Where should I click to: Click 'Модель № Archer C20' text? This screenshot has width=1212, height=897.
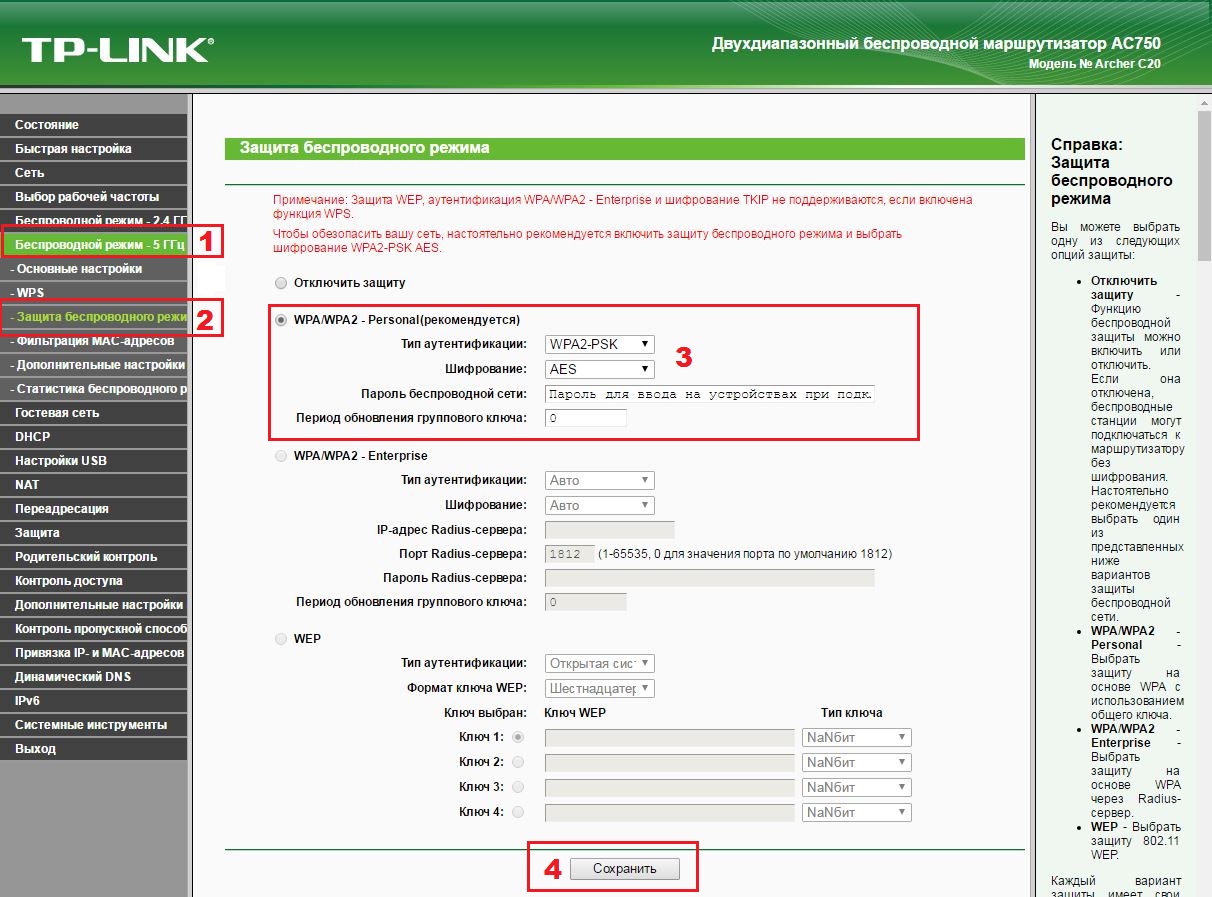click(x=1094, y=64)
